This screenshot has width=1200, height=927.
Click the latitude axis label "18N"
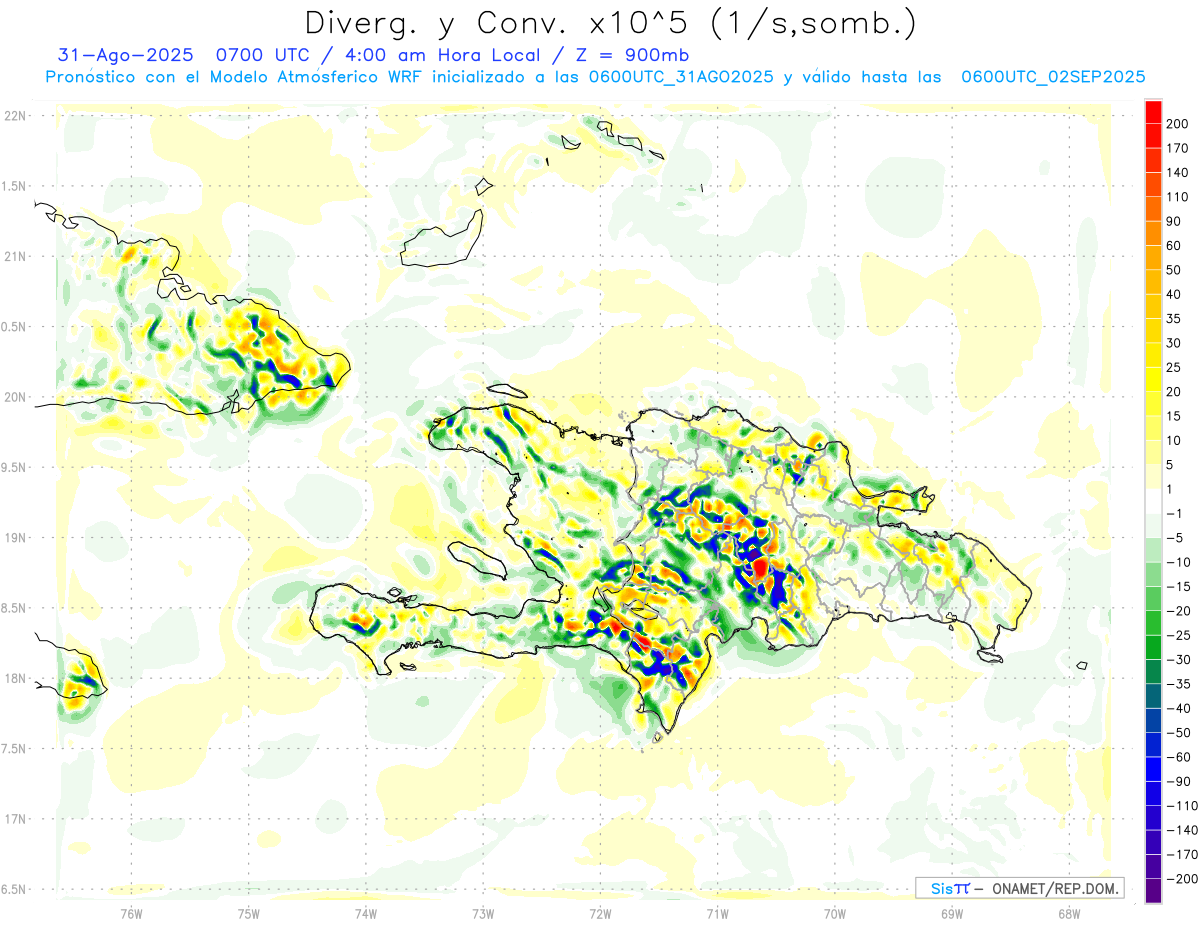[x=15, y=678]
